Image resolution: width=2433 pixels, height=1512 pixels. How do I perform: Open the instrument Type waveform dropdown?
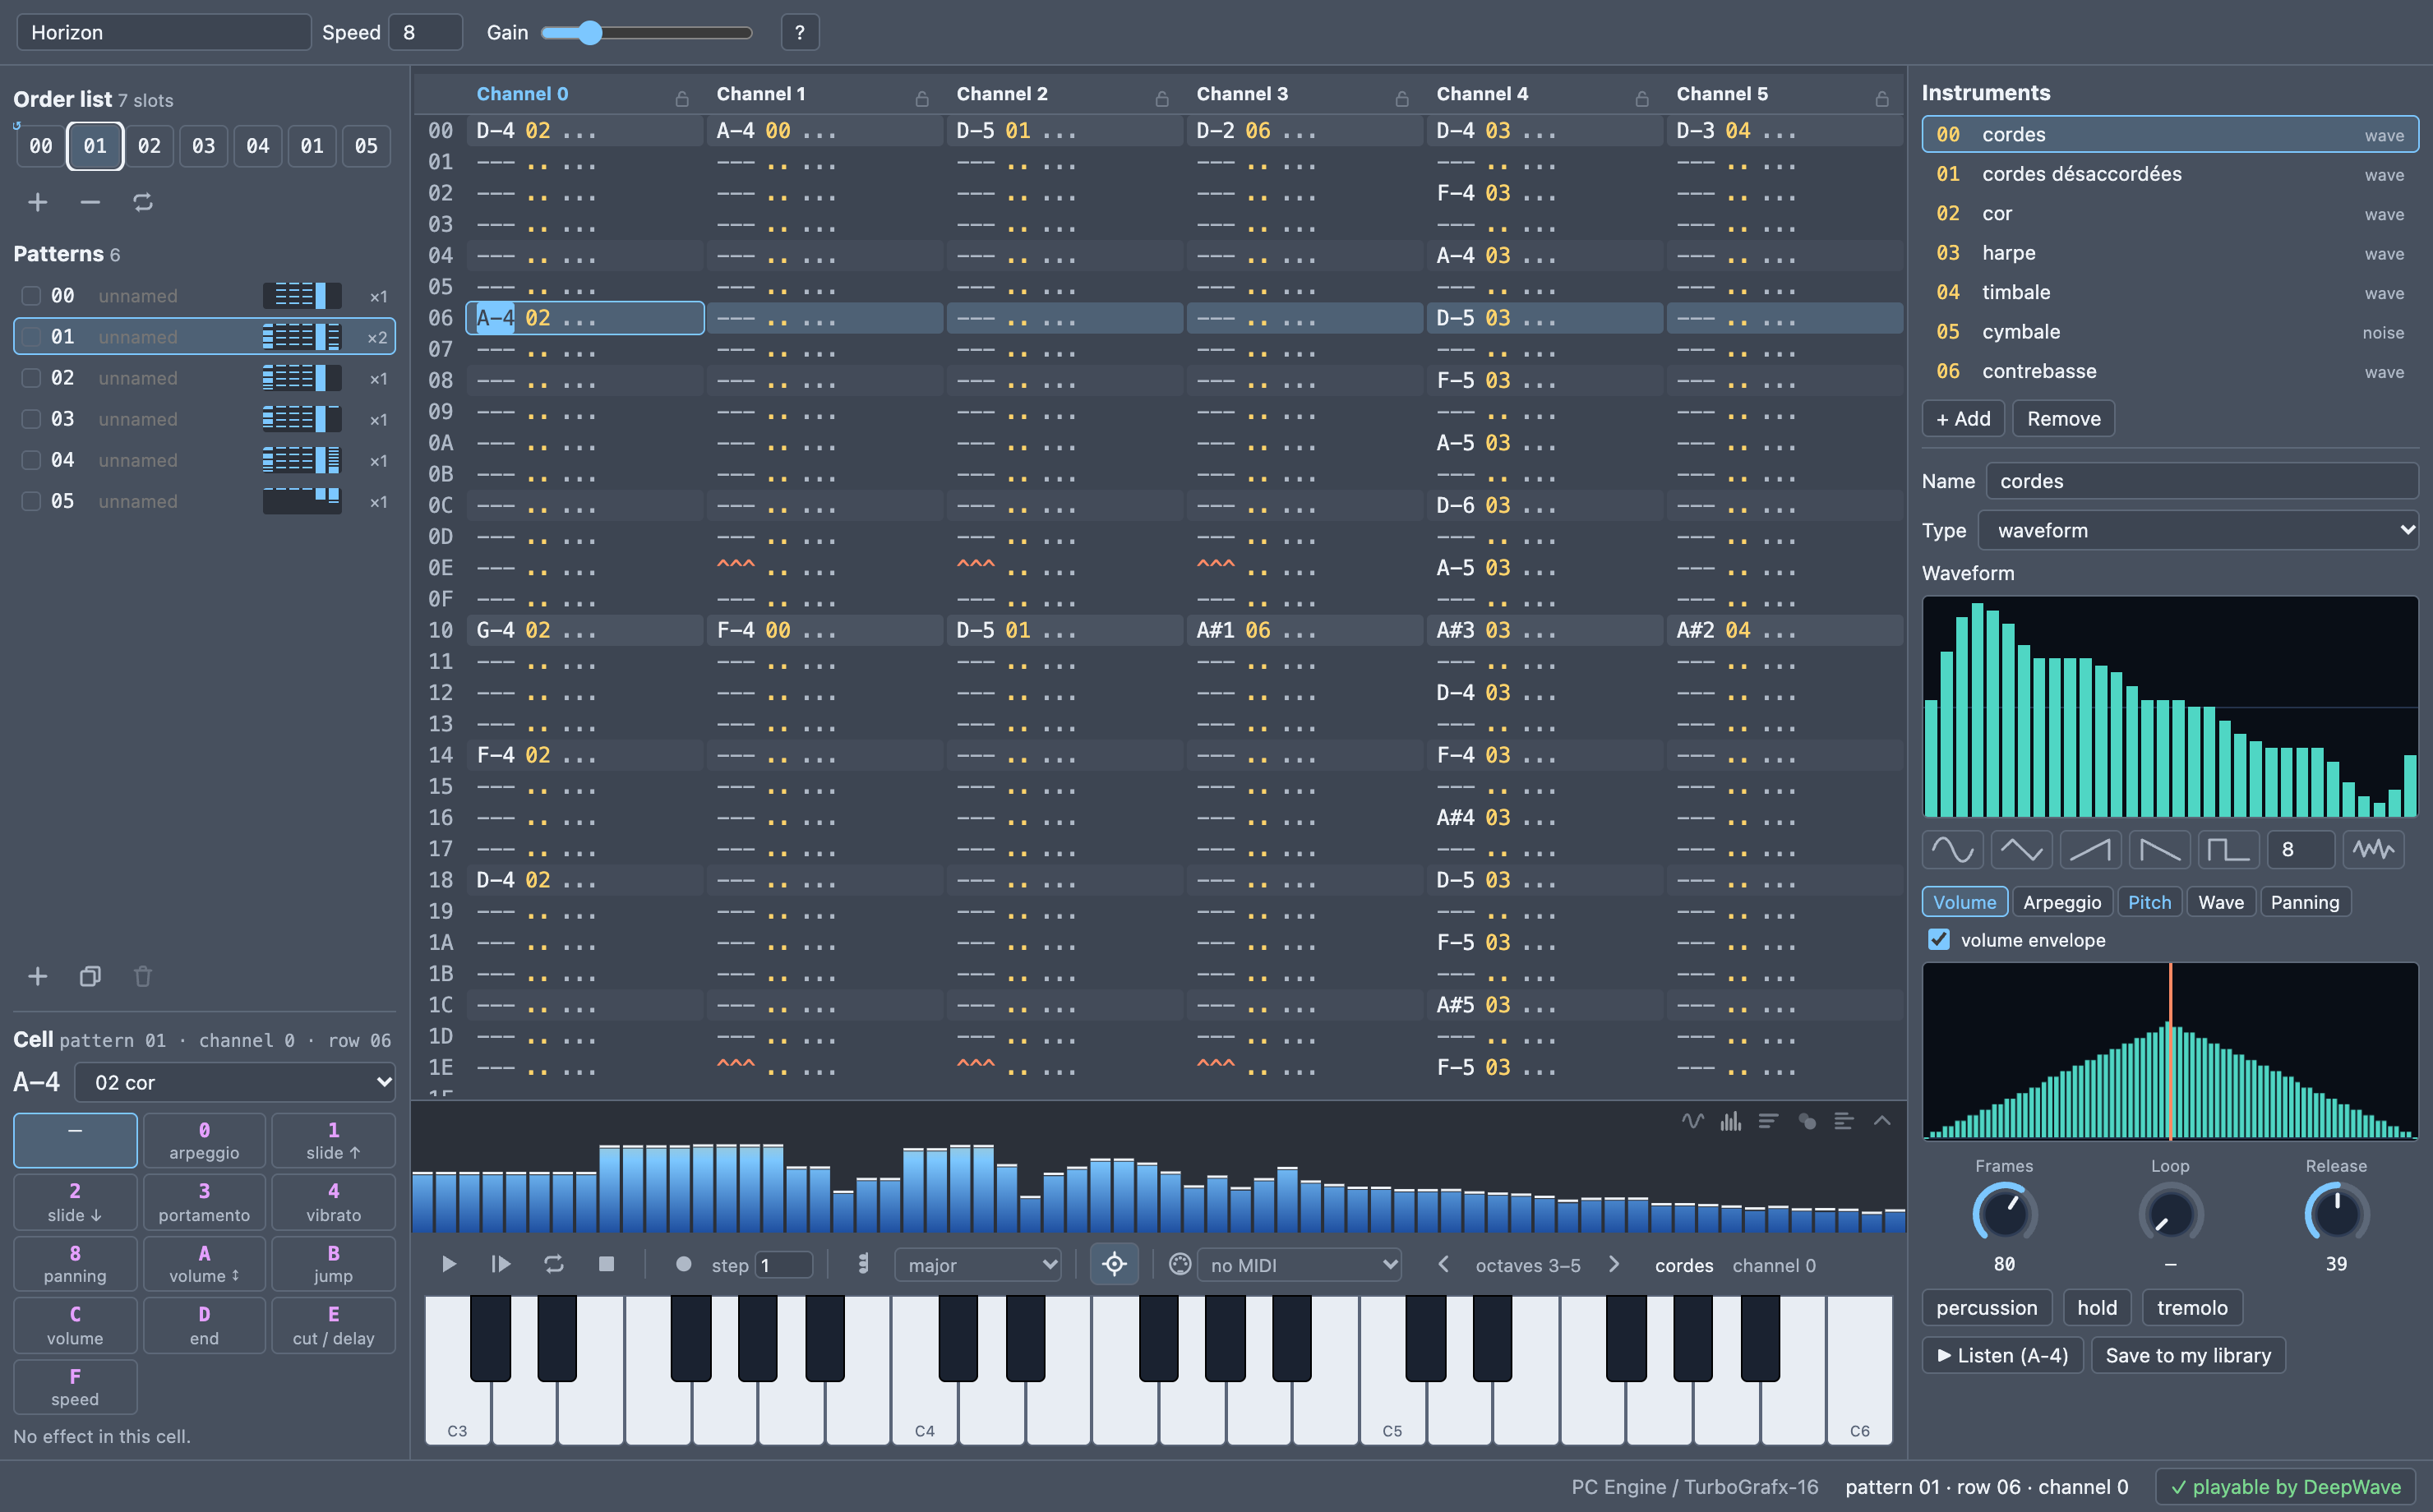2198,531
